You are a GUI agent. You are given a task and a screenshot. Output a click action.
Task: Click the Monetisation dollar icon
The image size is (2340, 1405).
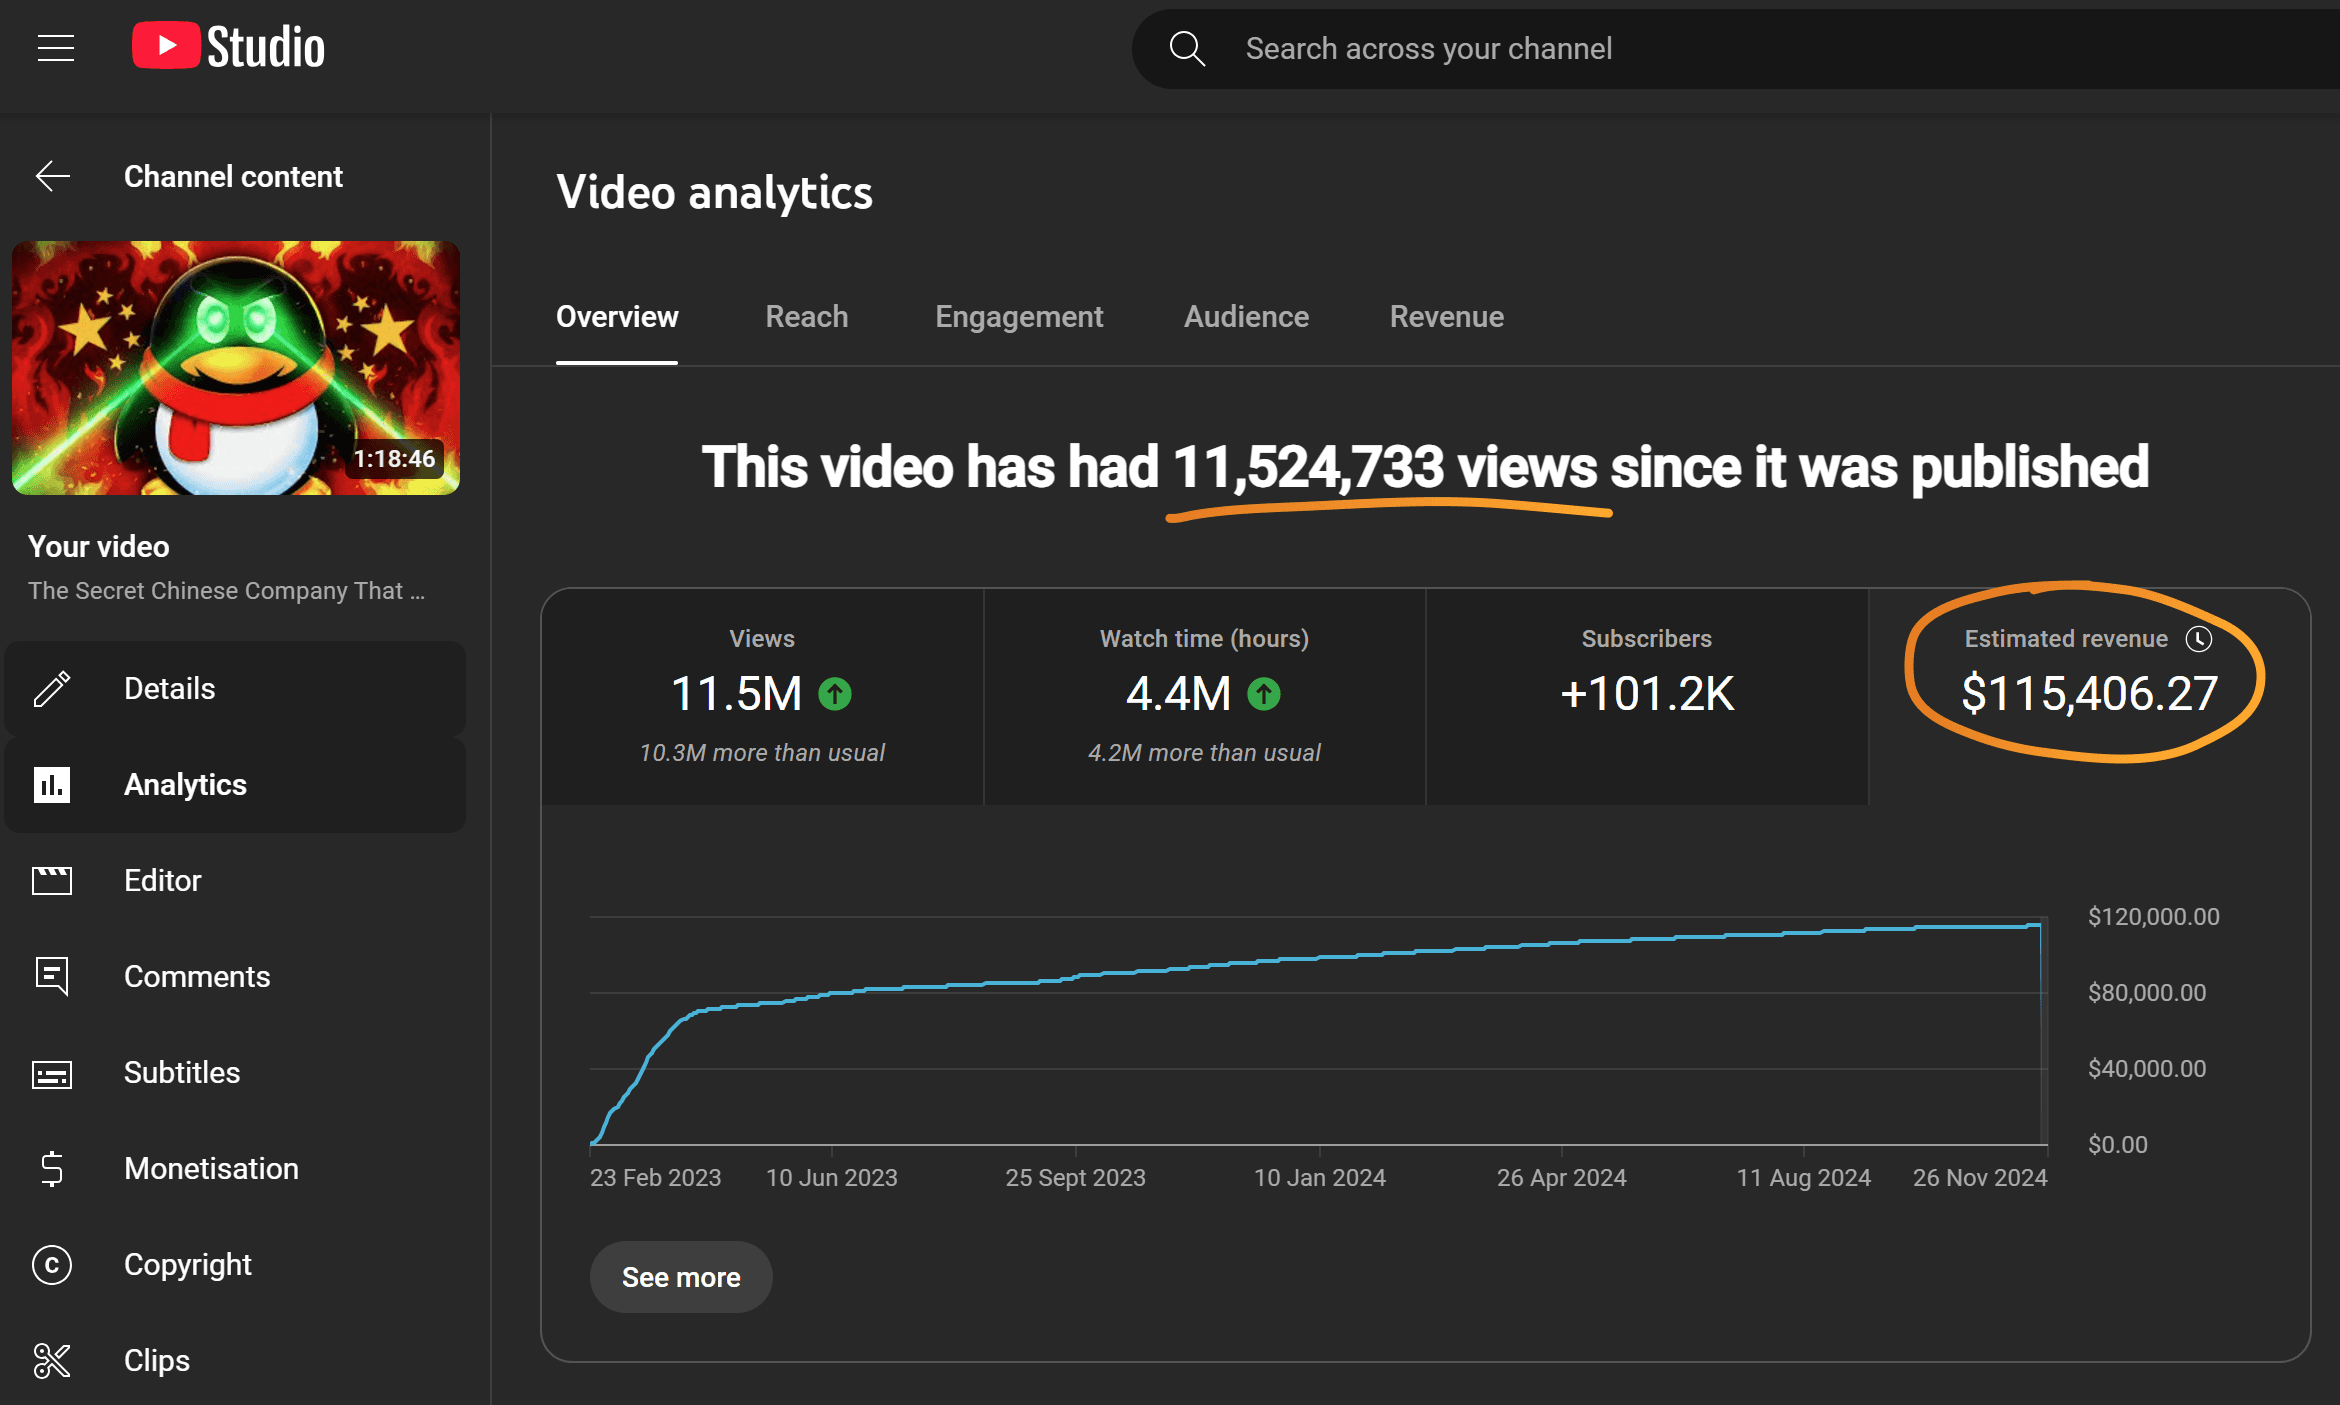coord(52,1169)
